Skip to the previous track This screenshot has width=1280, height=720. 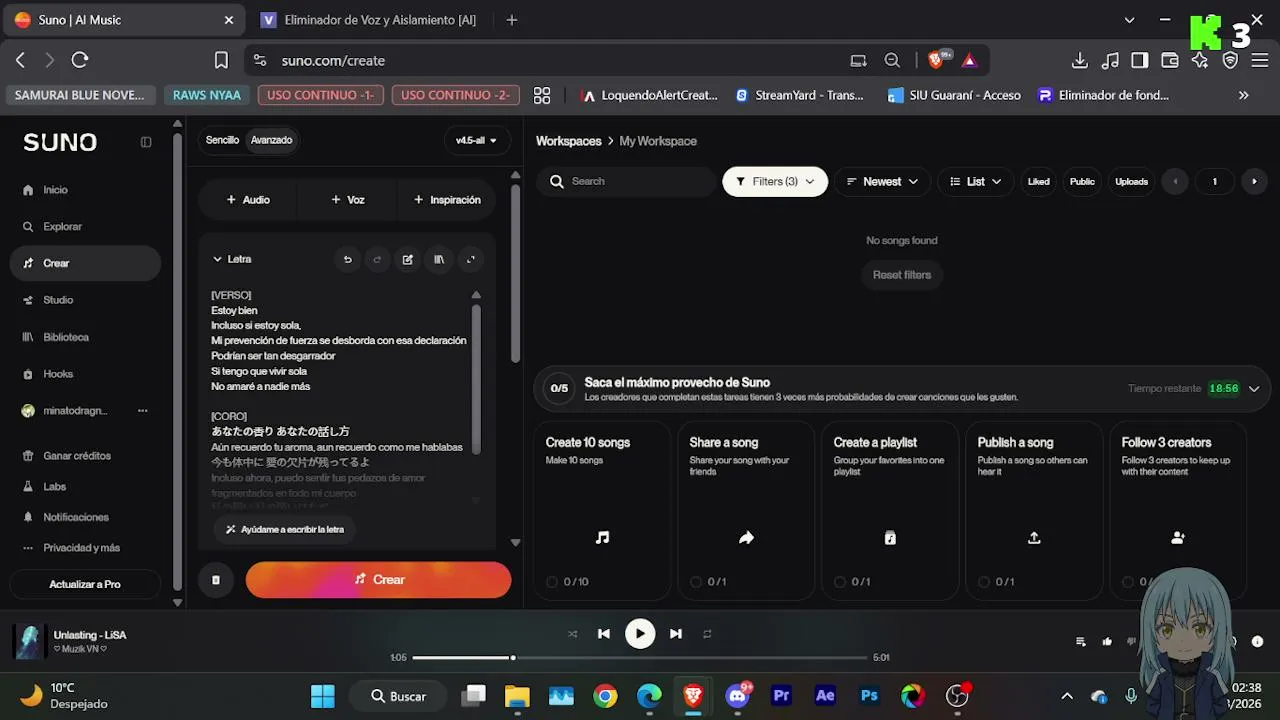[604, 633]
